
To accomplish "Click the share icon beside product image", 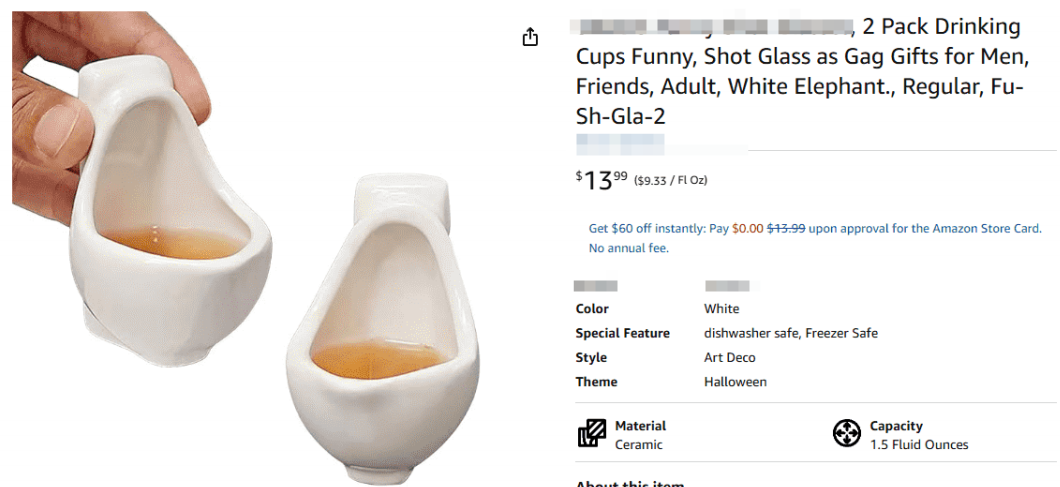I will (x=530, y=37).
